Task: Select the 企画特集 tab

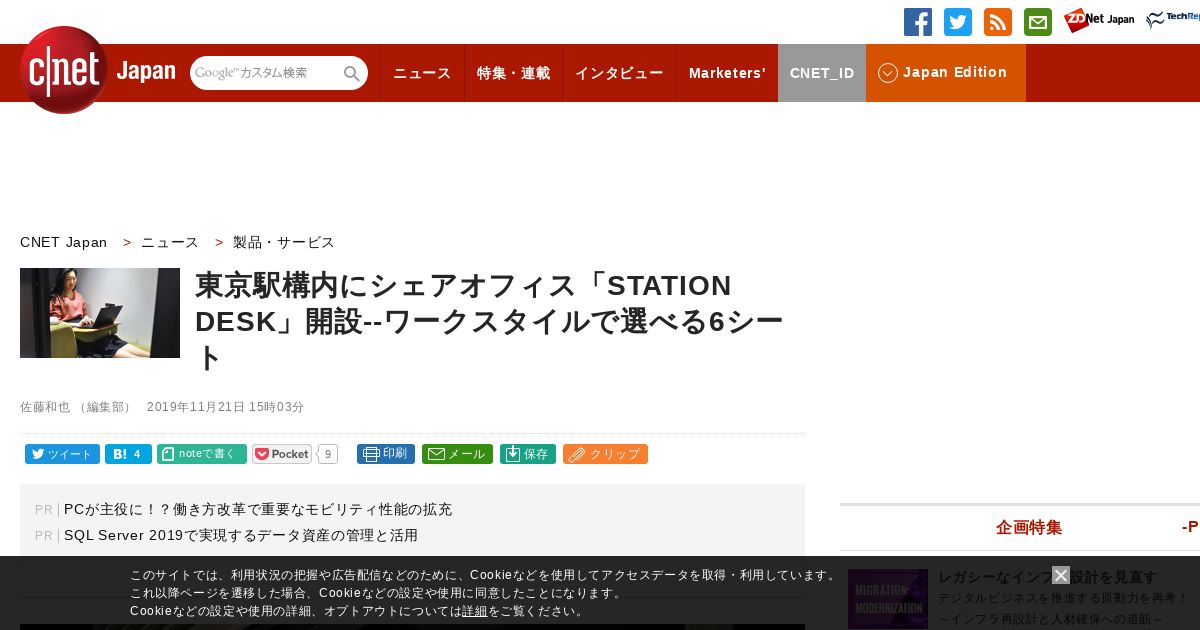Action: pyautogui.click(x=1029, y=527)
